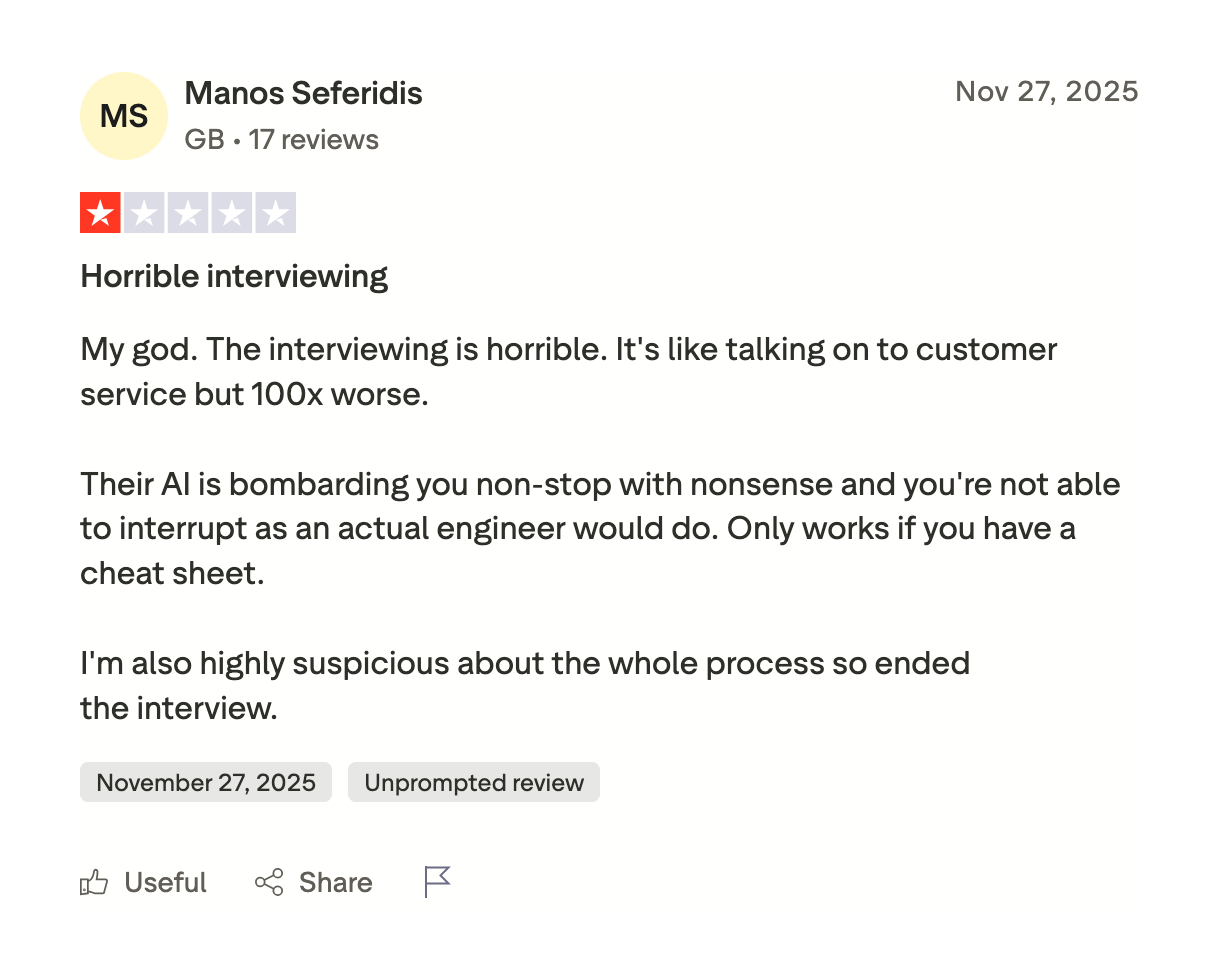
Task: View the reviewer's "17 reviews" count
Action: coord(314,139)
